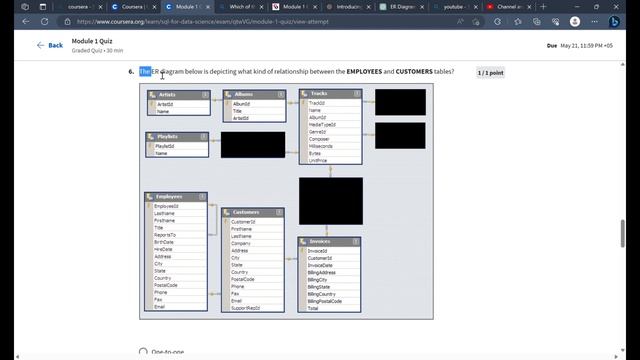Click the Artists table collapse box
The width and height of the screenshot is (640, 360).
[x=205, y=95]
